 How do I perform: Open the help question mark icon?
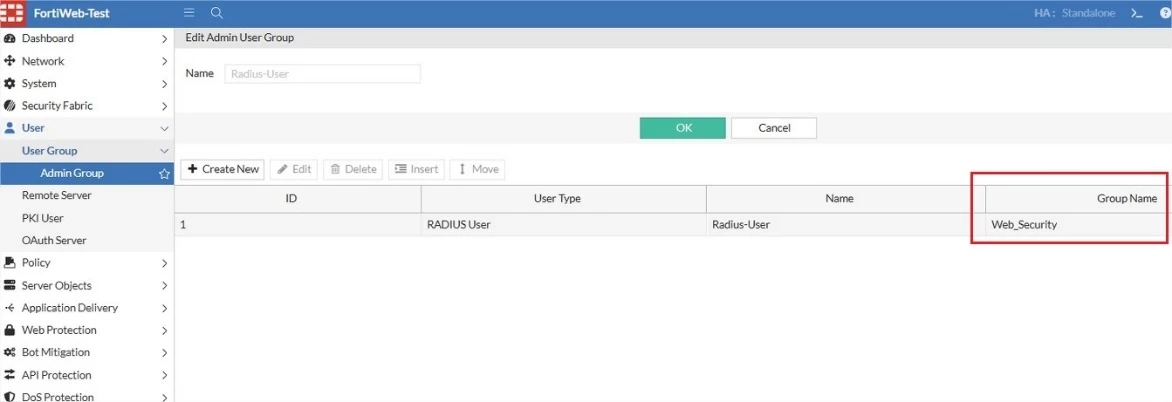1166,13
